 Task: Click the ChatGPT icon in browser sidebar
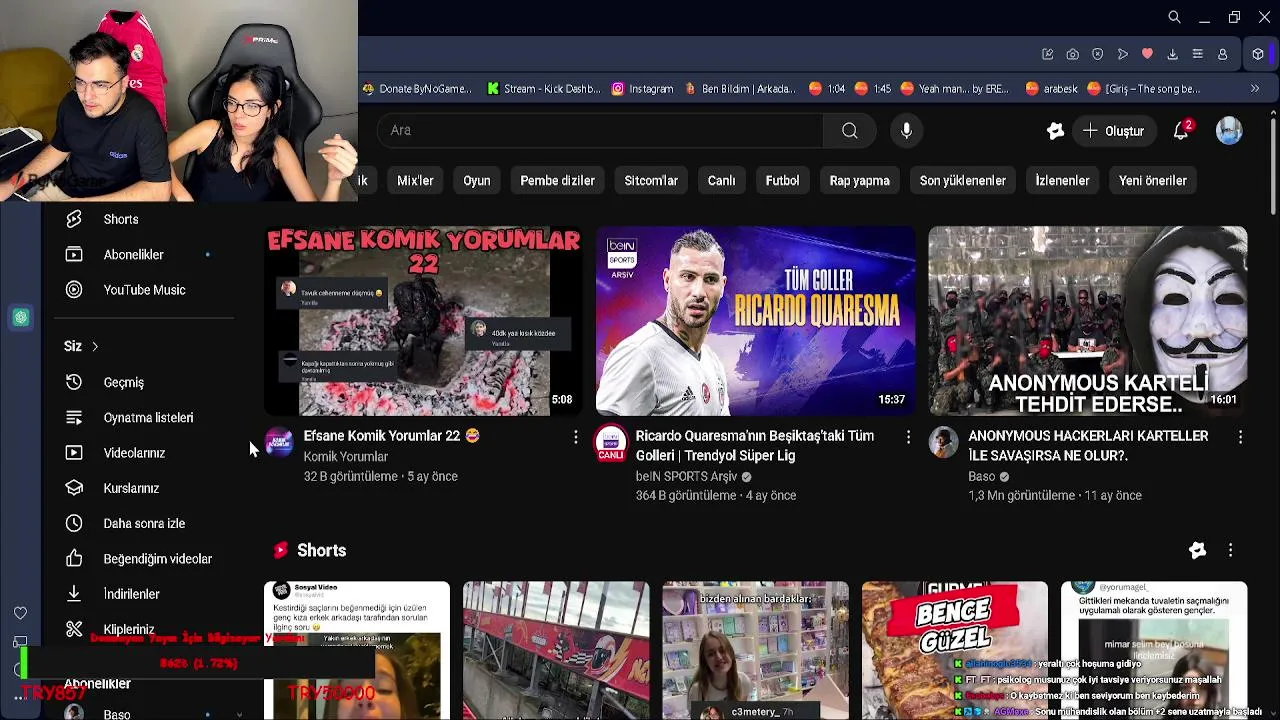point(21,318)
